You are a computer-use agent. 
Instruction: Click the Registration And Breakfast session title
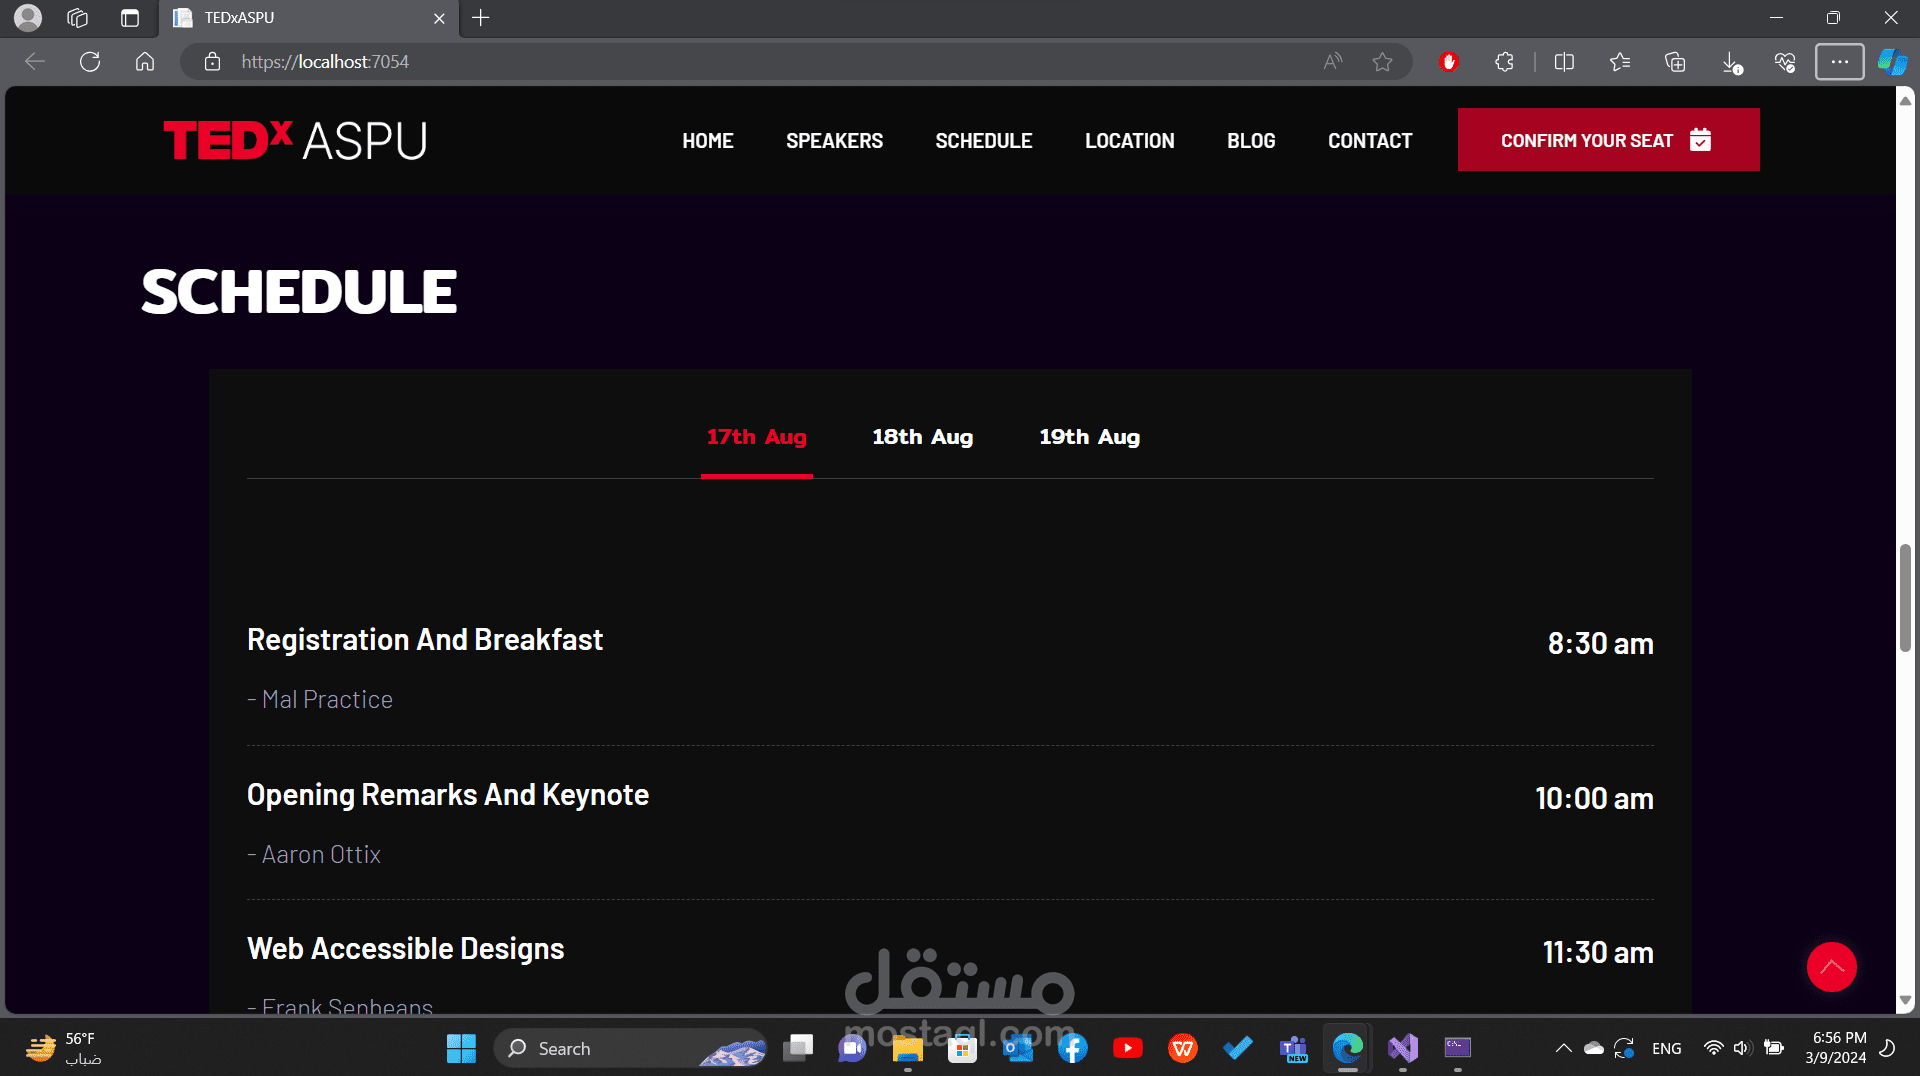click(x=425, y=640)
